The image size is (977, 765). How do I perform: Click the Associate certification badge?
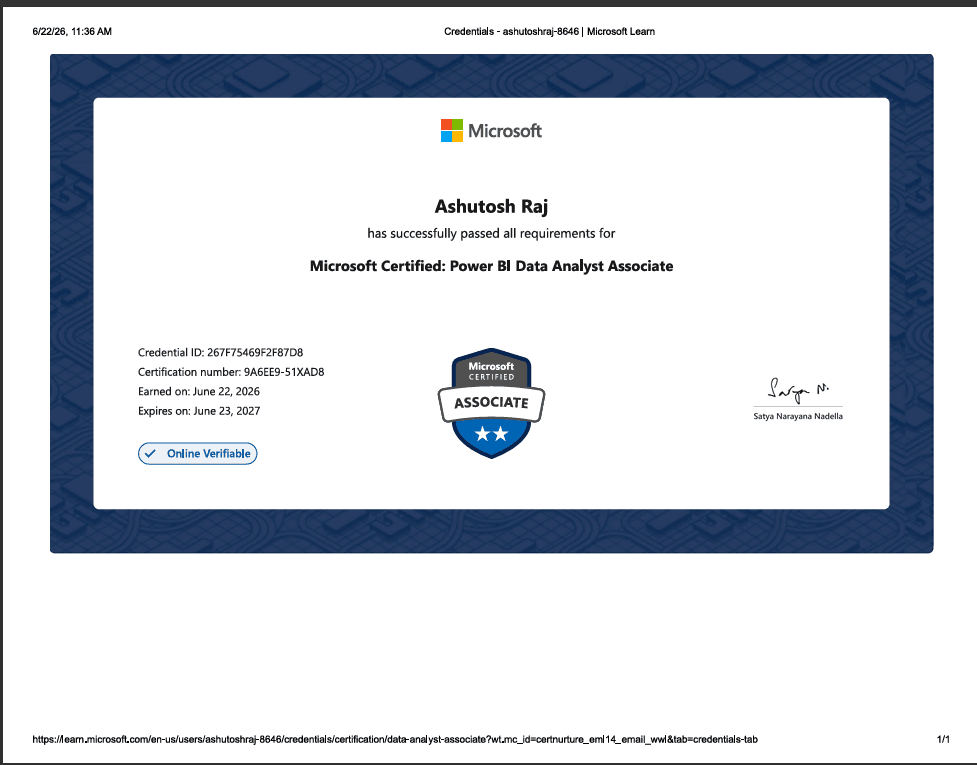[x=491, y=403]
